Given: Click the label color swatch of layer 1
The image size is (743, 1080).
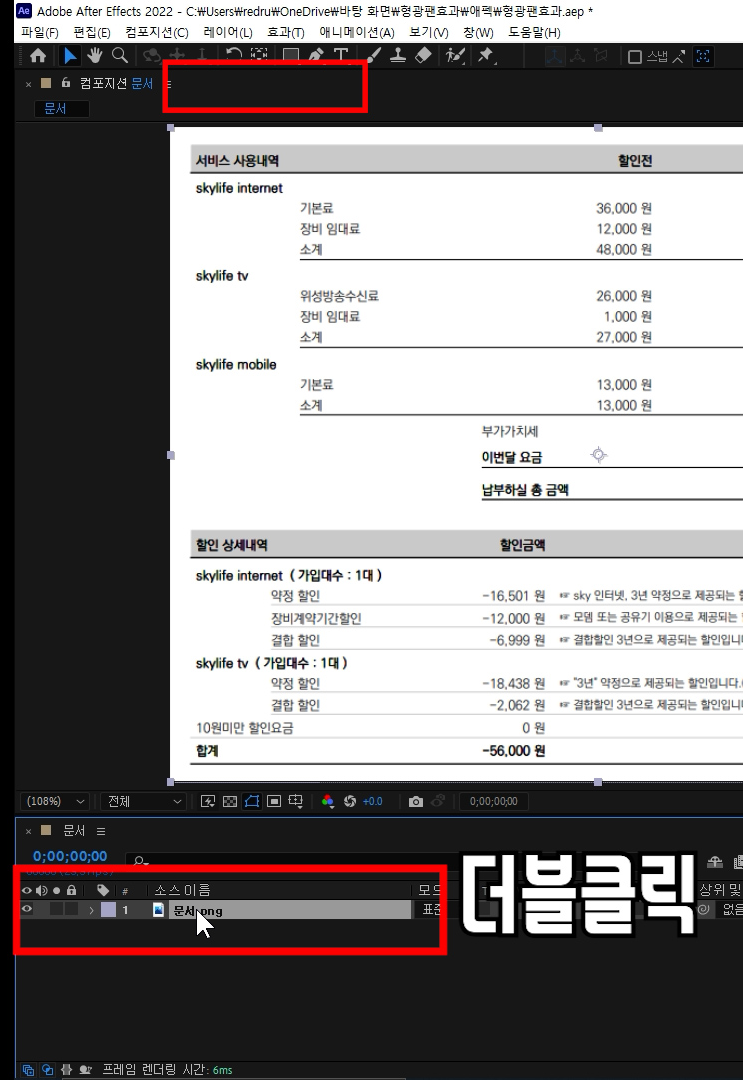Looking at the screenshot, I should [108, 910].
